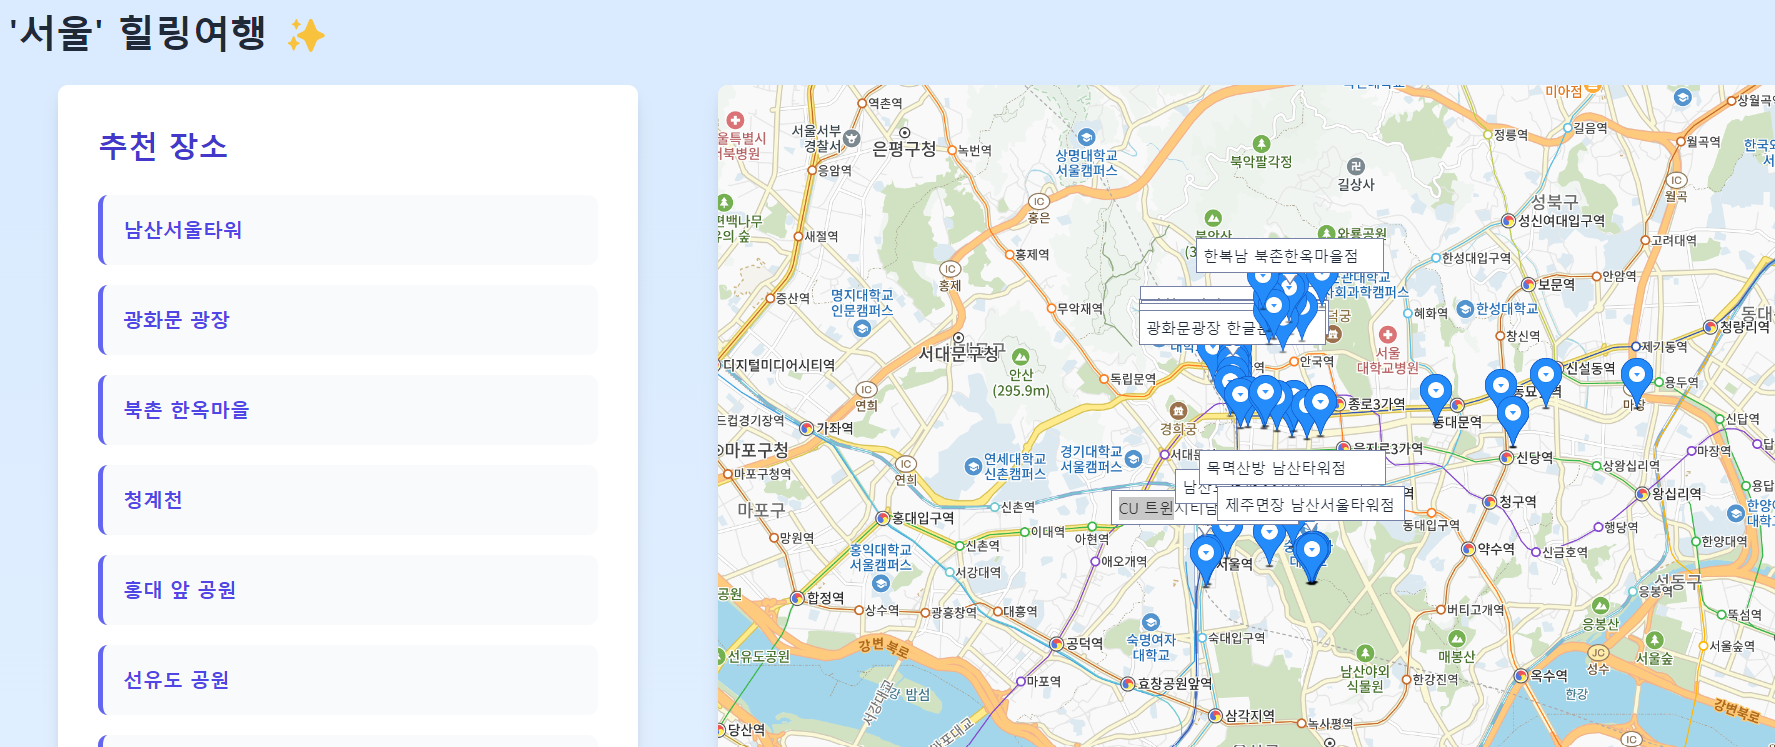This screenshot has width=1775, height=747.
Task: Click the 북악팔각정 green icon
Action: (x=1261, y=144)
